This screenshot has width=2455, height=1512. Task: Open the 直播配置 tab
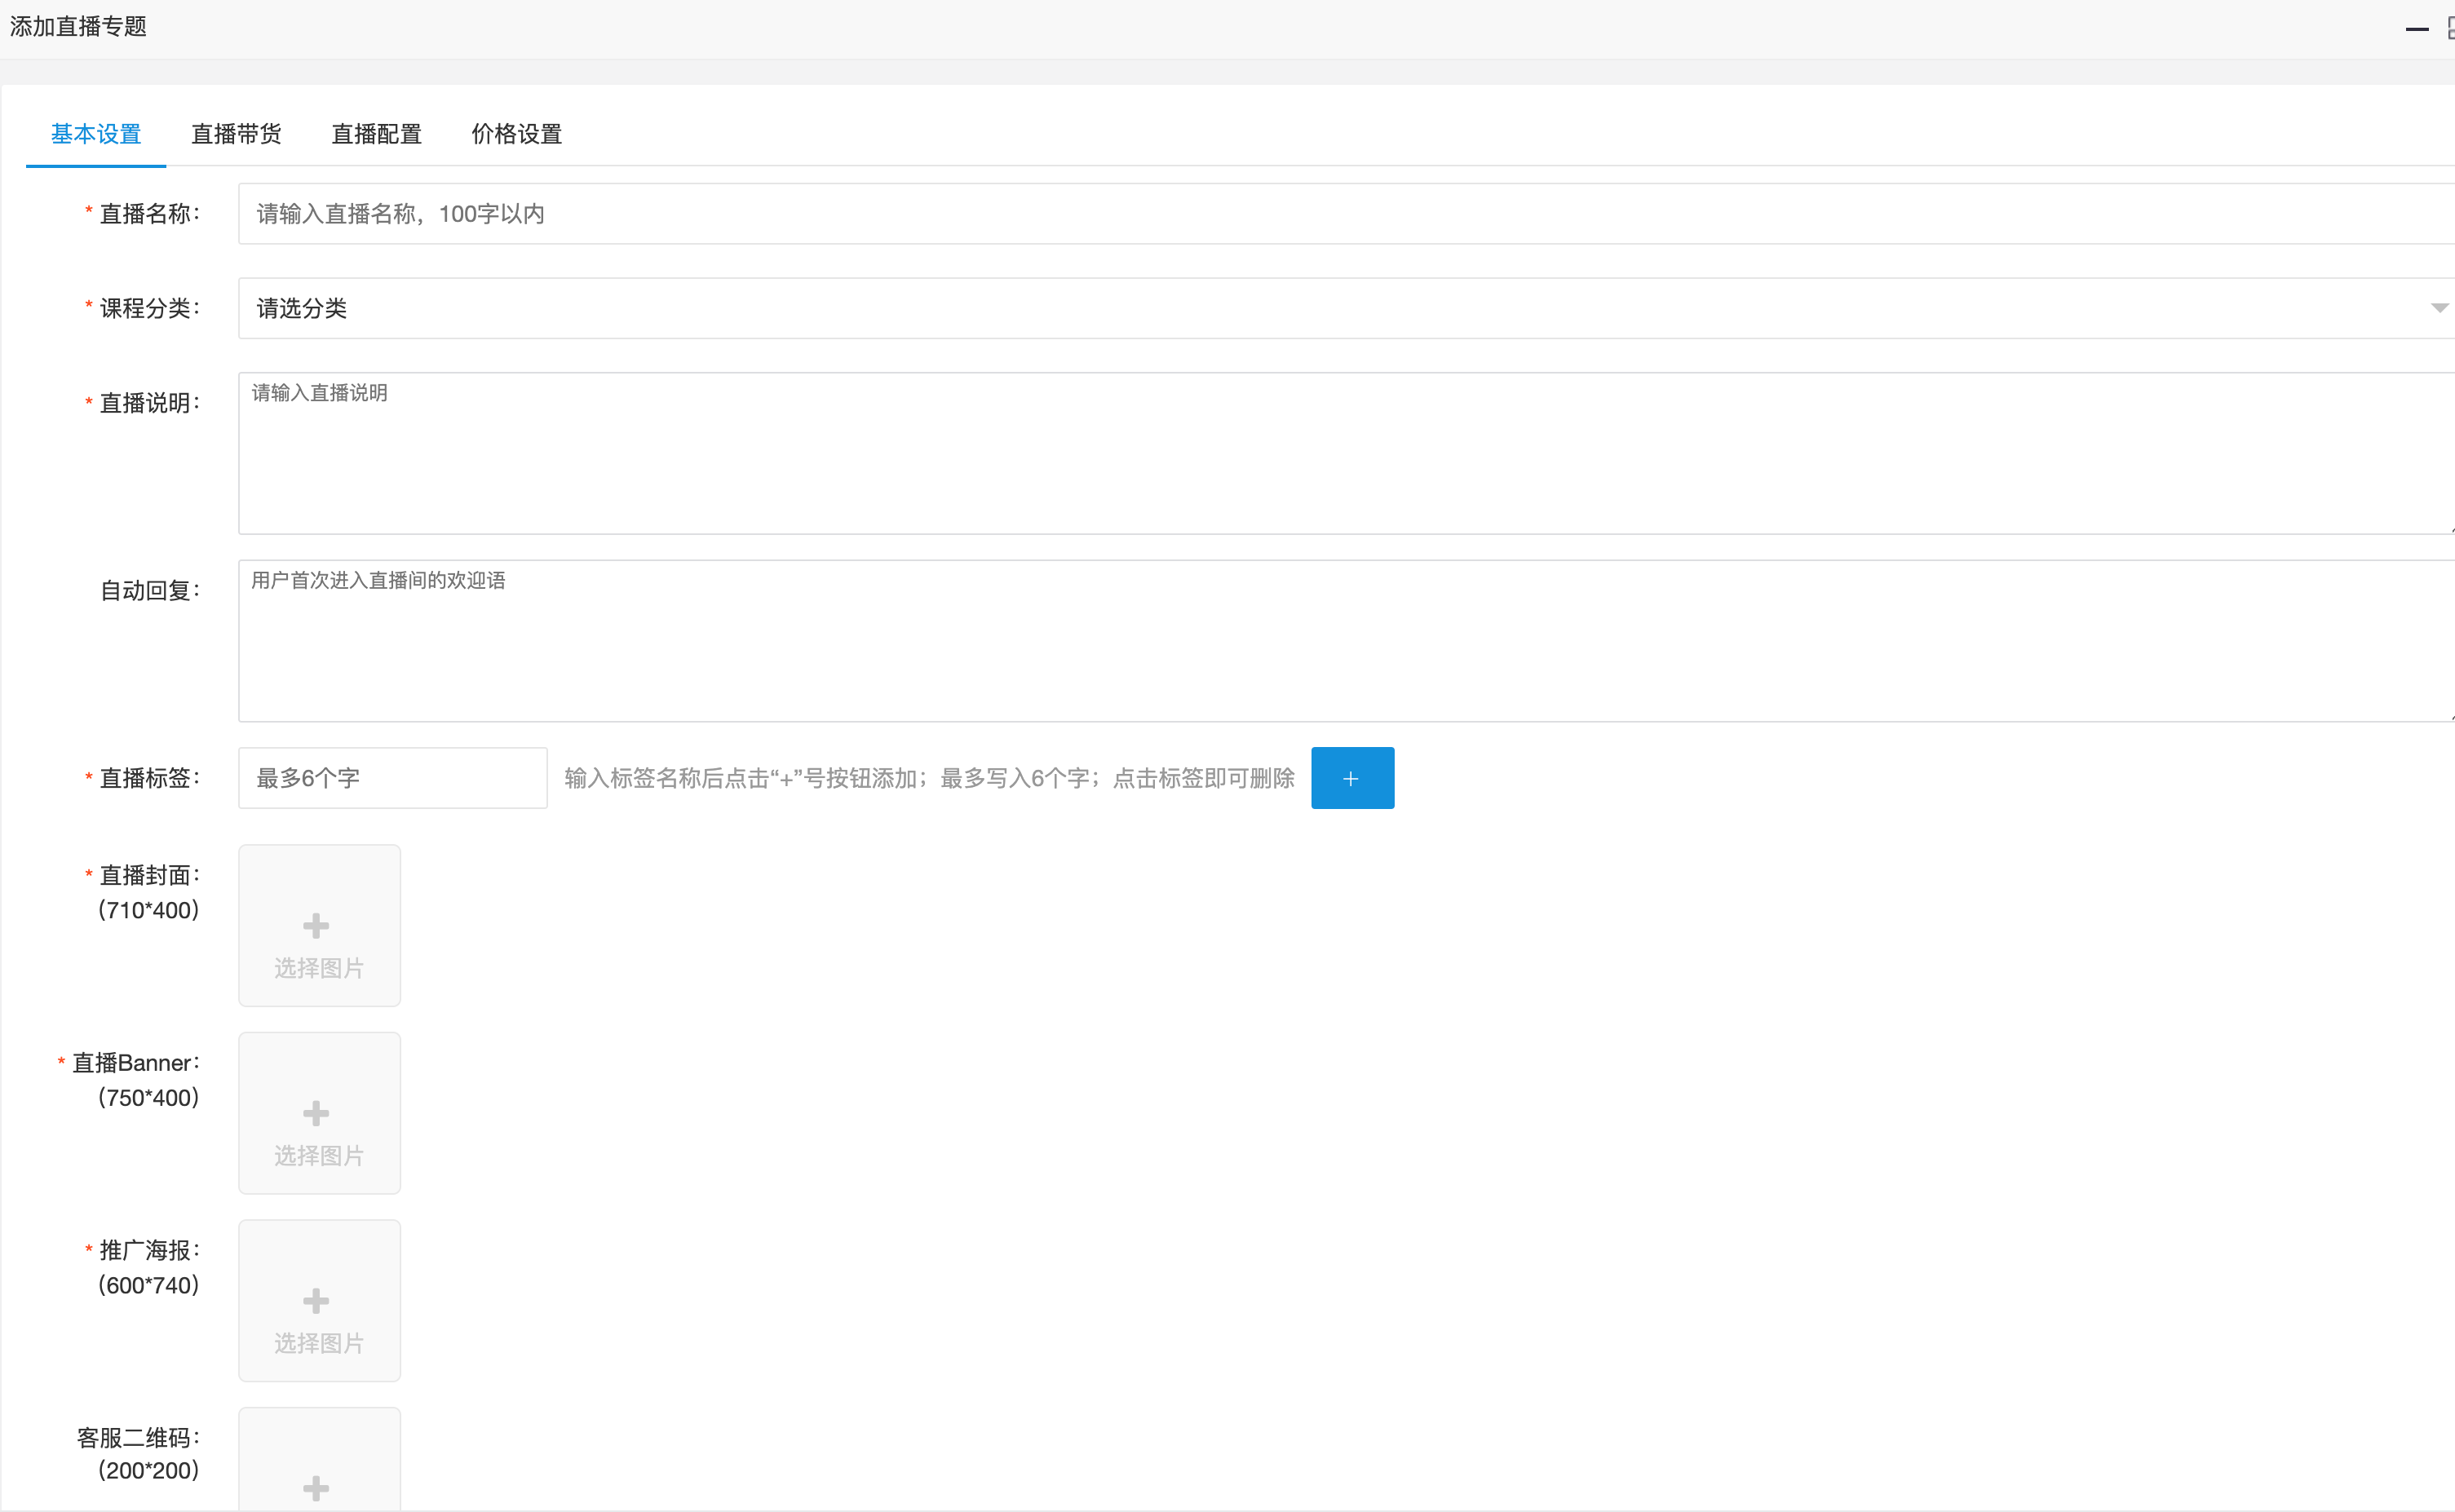pos(376,134)
